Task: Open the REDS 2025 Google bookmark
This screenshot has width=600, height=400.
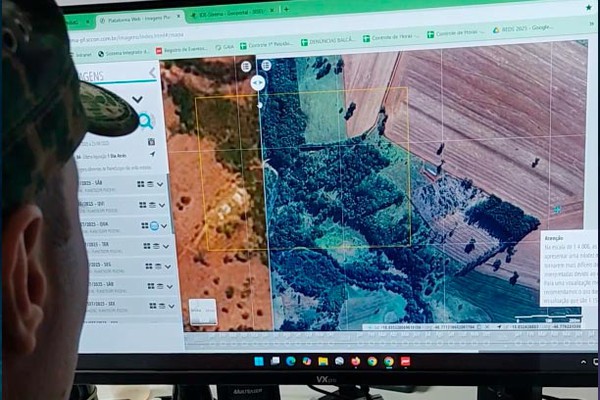Action: coord(523,29)
